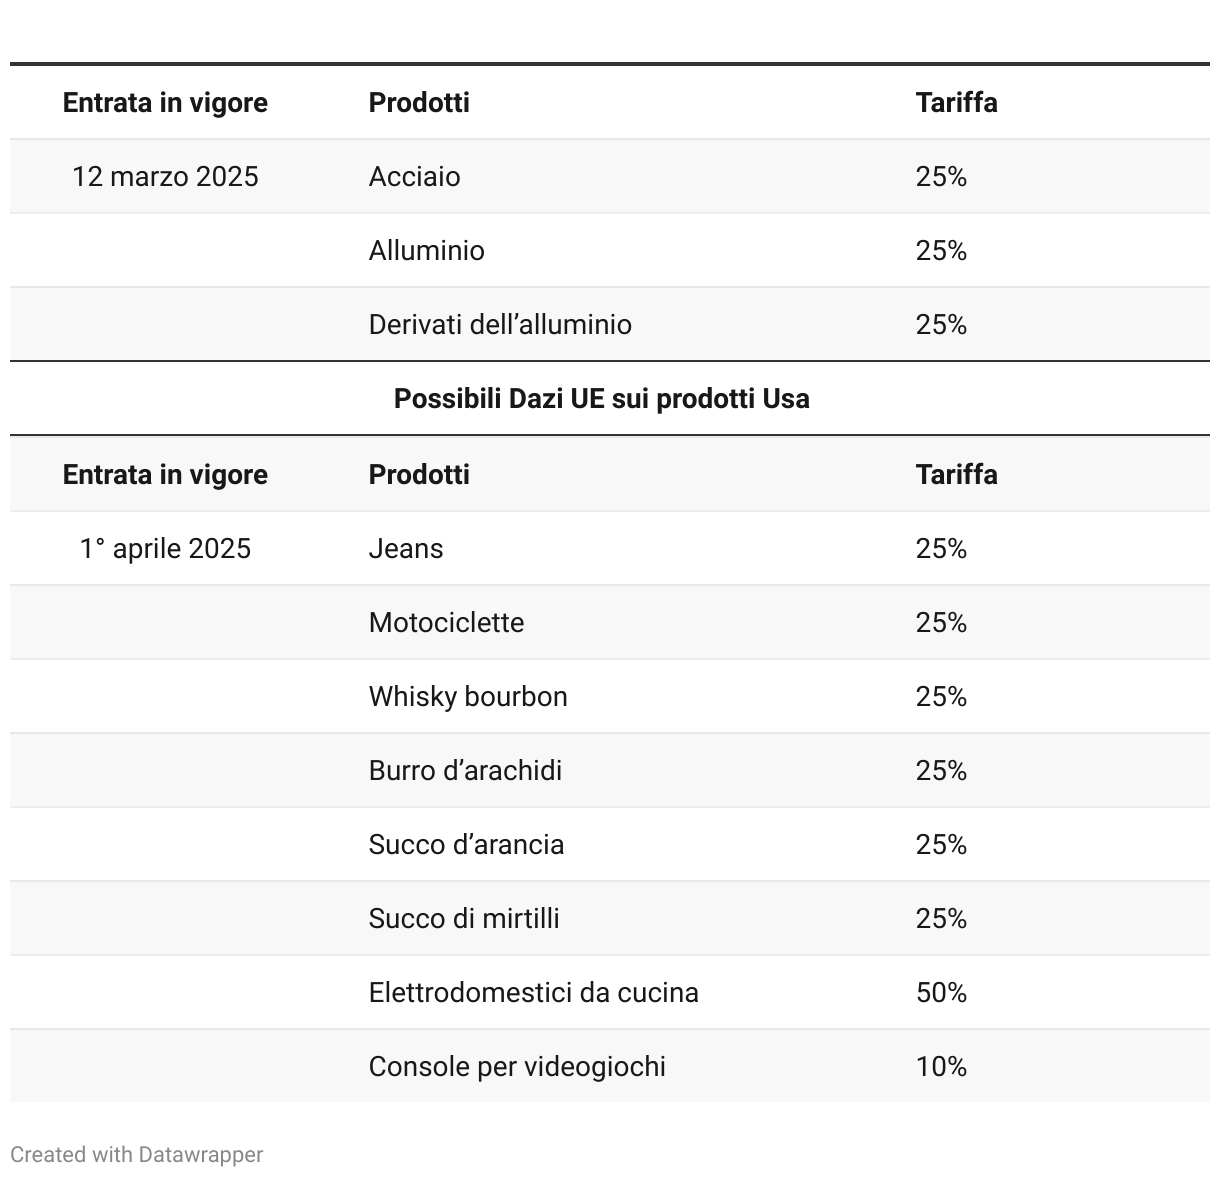Click the 10% tariff value
Viewport: 1220px width, 1178px height.
pos(941,1067)
